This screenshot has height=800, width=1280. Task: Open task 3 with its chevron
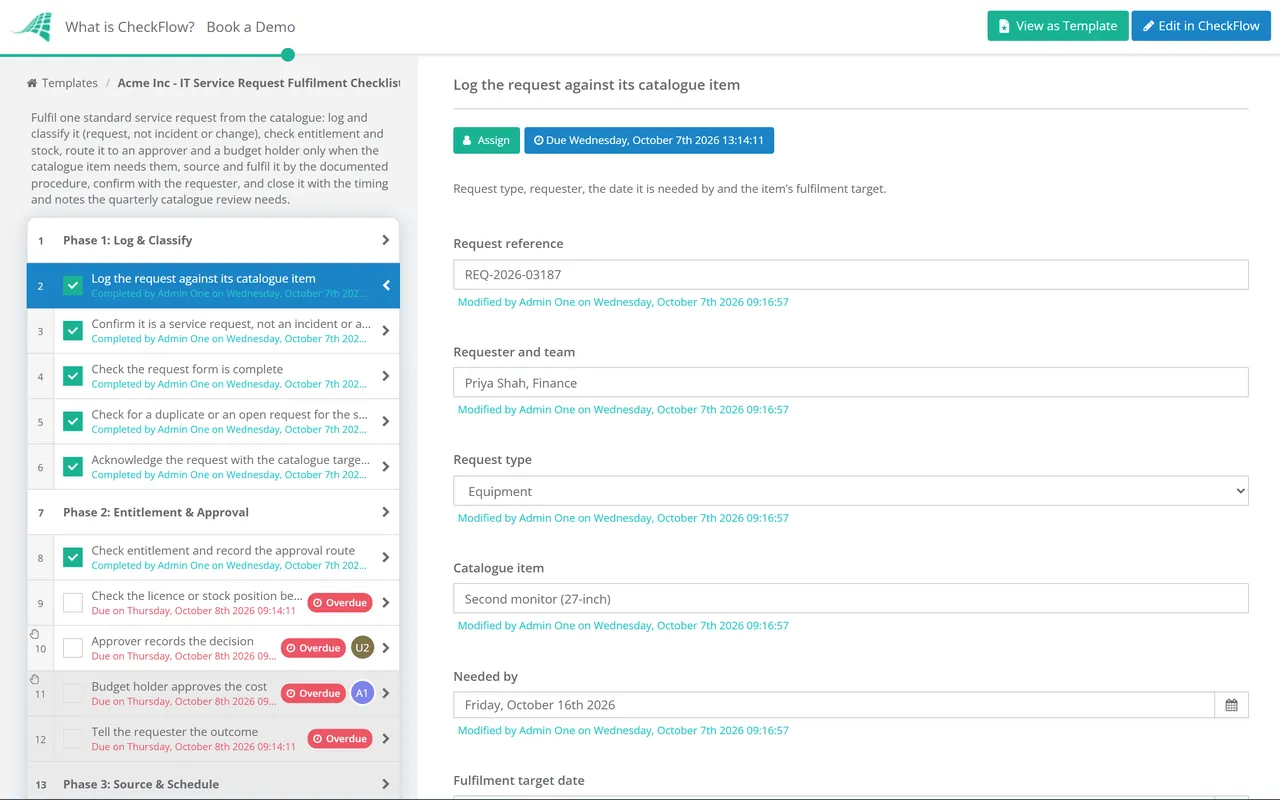coord(386,331)
